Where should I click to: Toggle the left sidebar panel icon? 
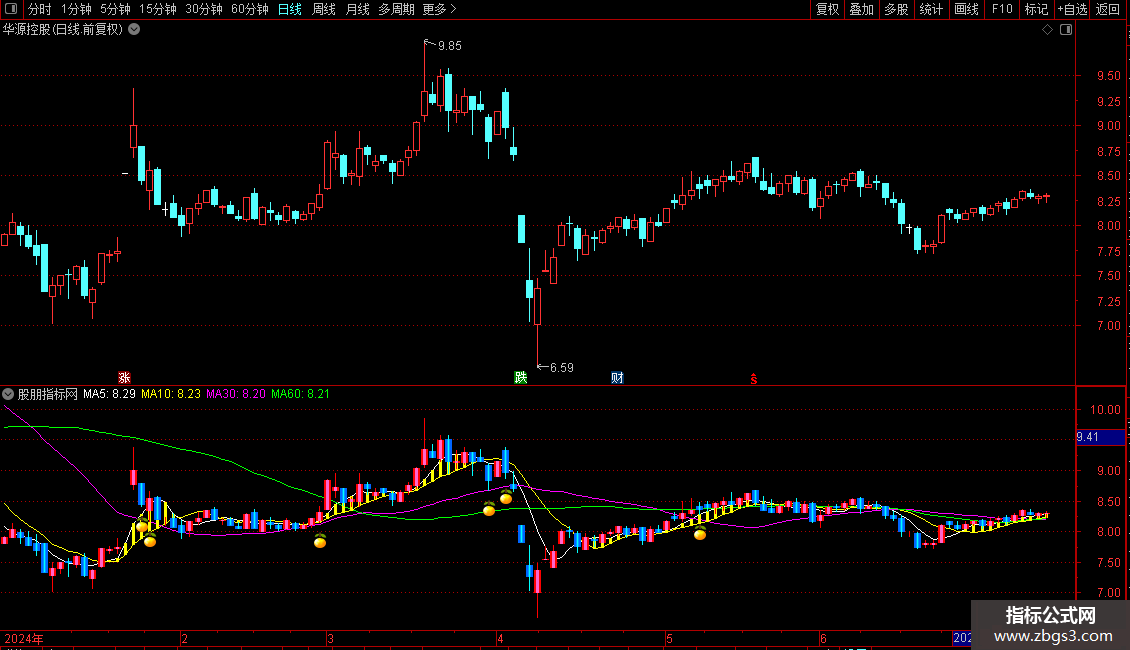11,9
